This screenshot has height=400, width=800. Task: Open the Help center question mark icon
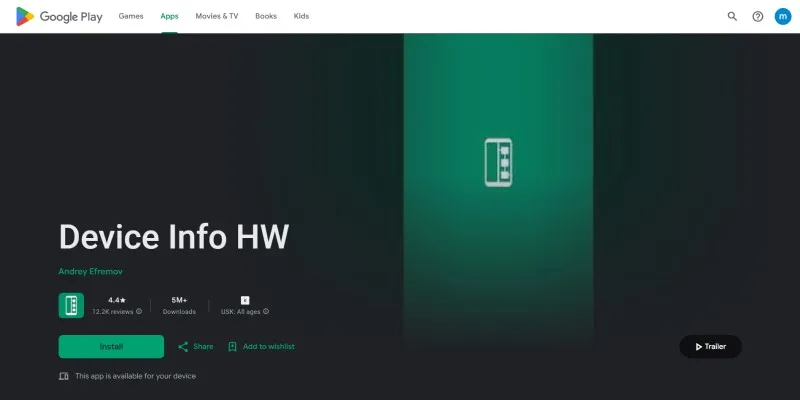click(758, 16)
